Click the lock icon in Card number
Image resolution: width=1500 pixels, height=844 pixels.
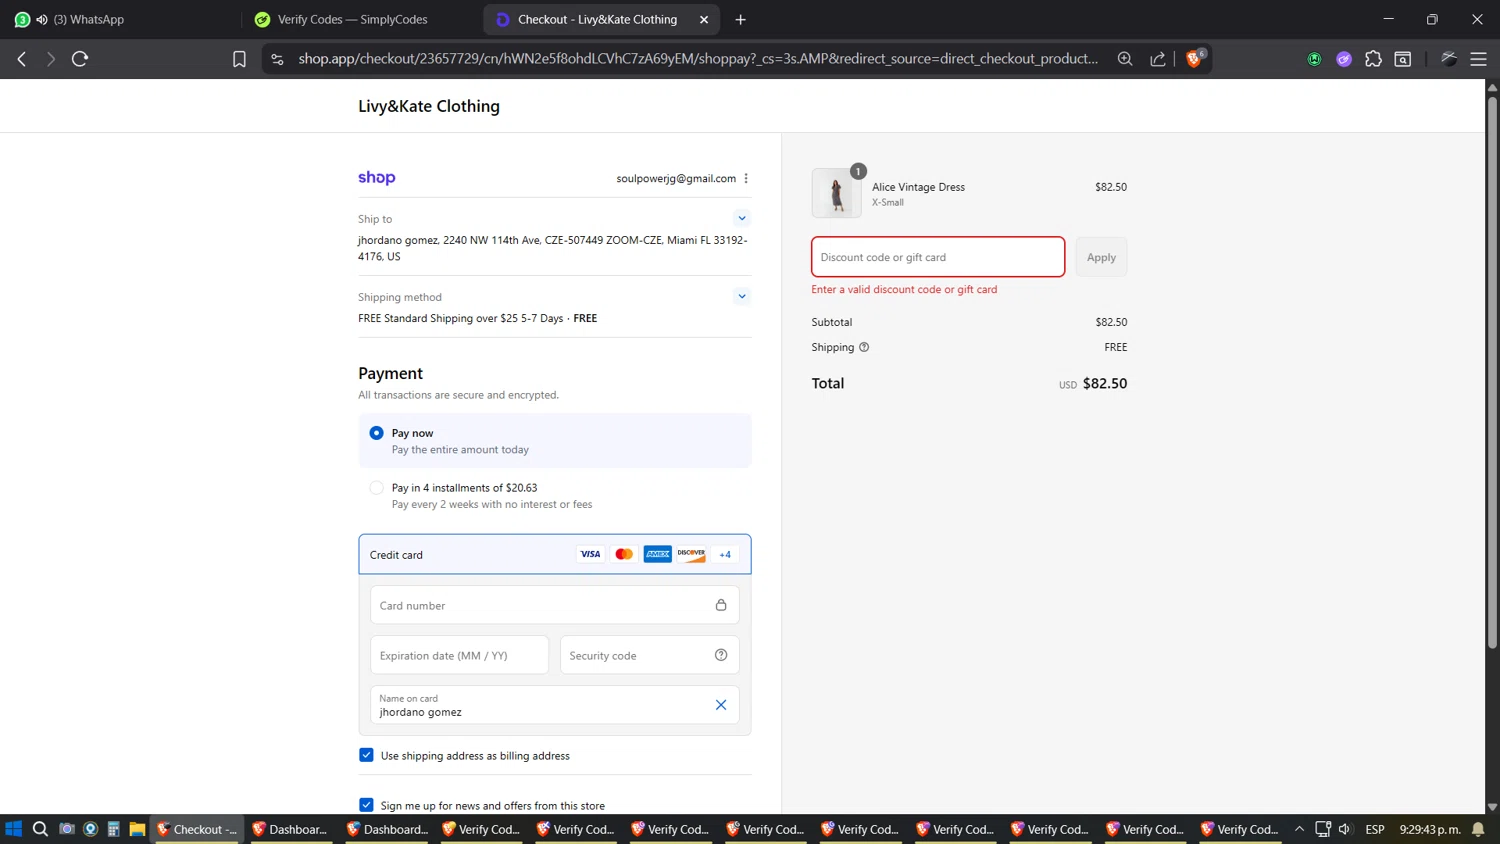721,605
